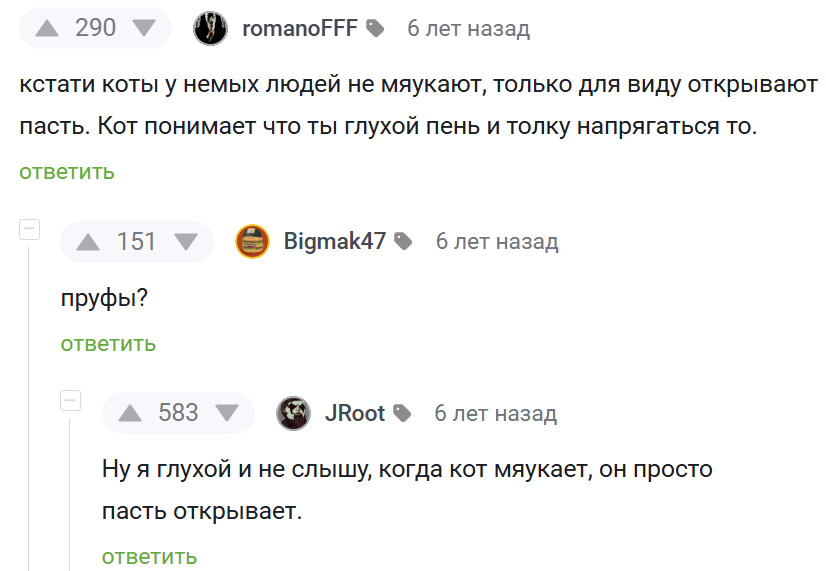Image resolution: width=826 pixels, height=571 pixels.
Task: Collapse the Bigmak47 comment thread
Action: pyautogui.click(x=29, y=229)
